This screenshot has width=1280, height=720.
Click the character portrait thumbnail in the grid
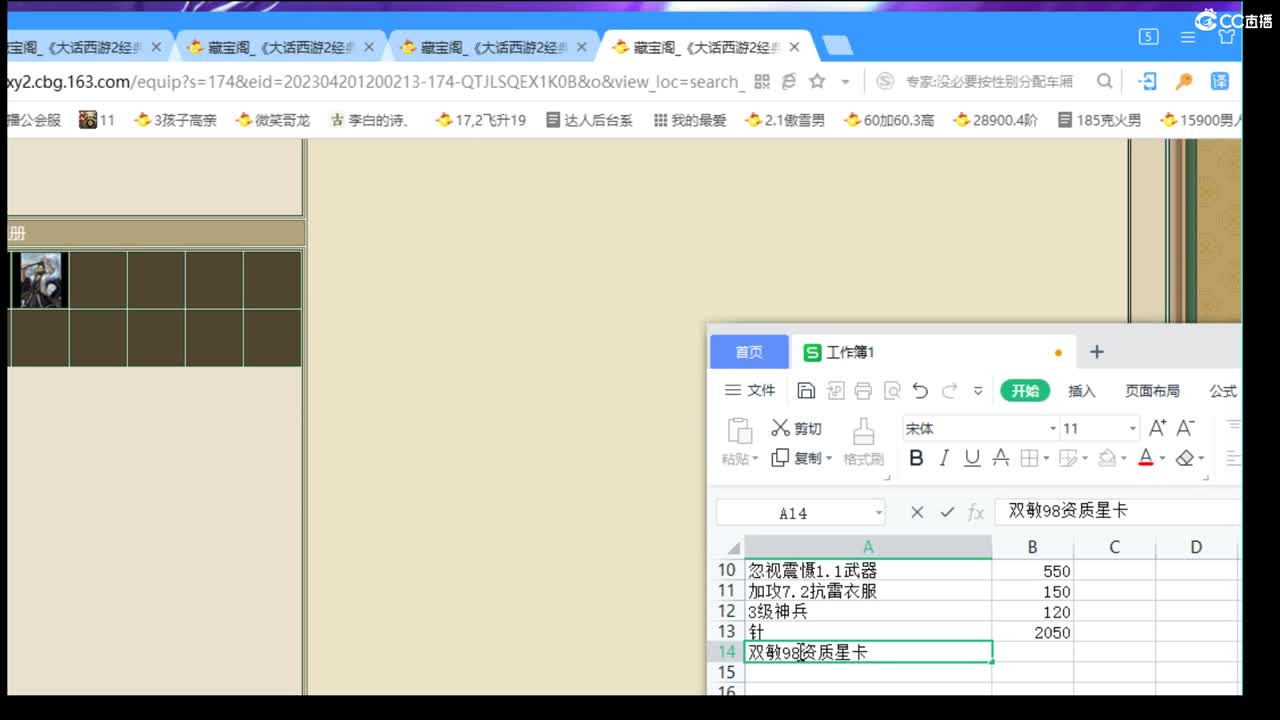coord(40,280)
